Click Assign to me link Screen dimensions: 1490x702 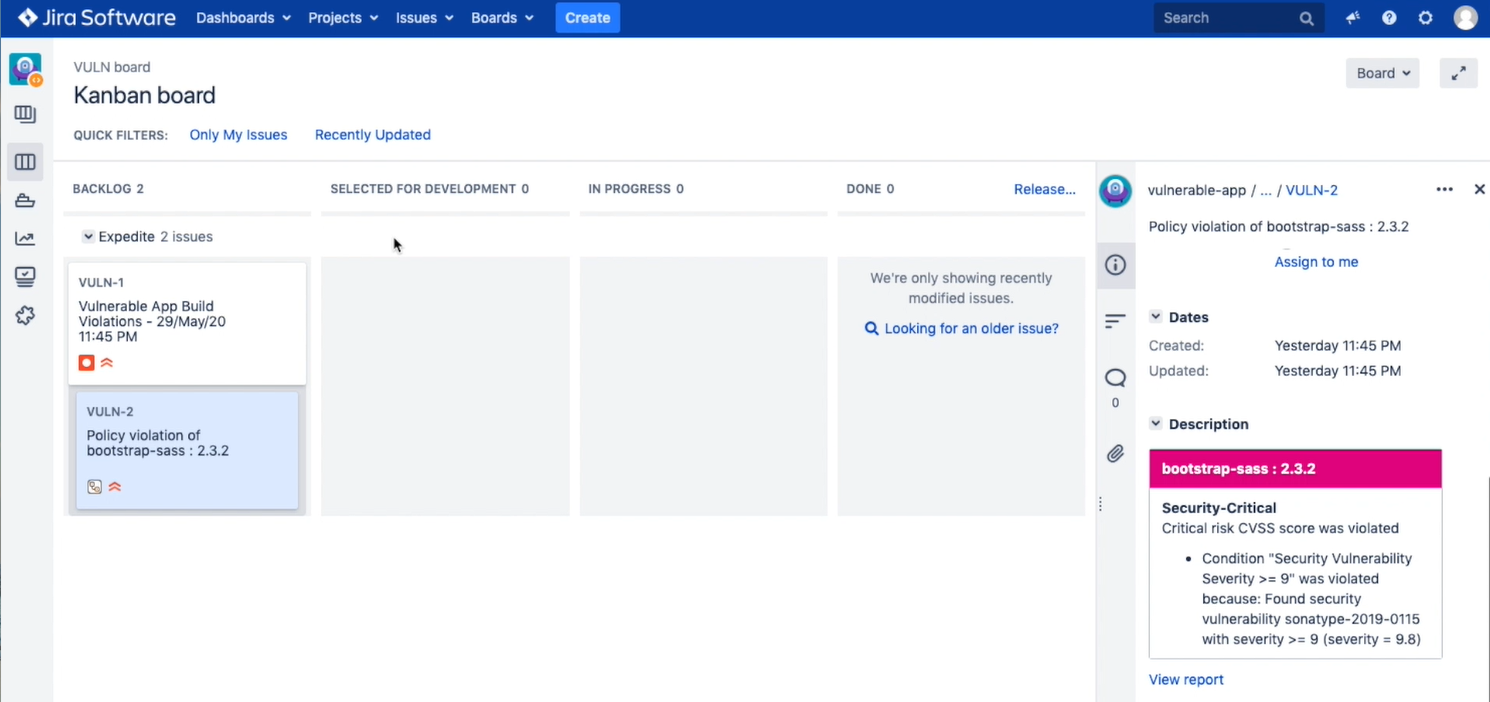(1316, 262)
